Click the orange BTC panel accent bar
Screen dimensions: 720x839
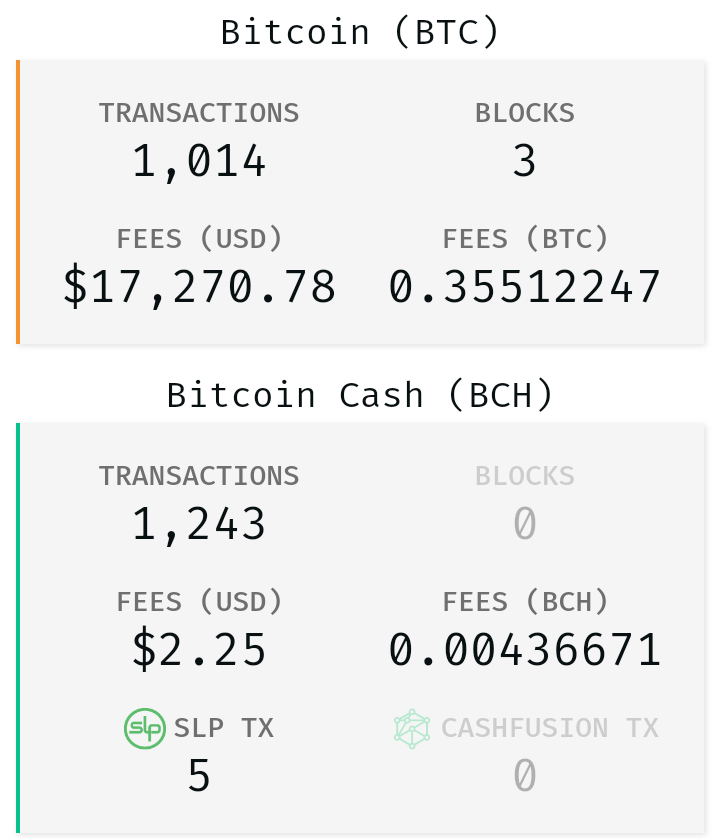pos(18,202)
